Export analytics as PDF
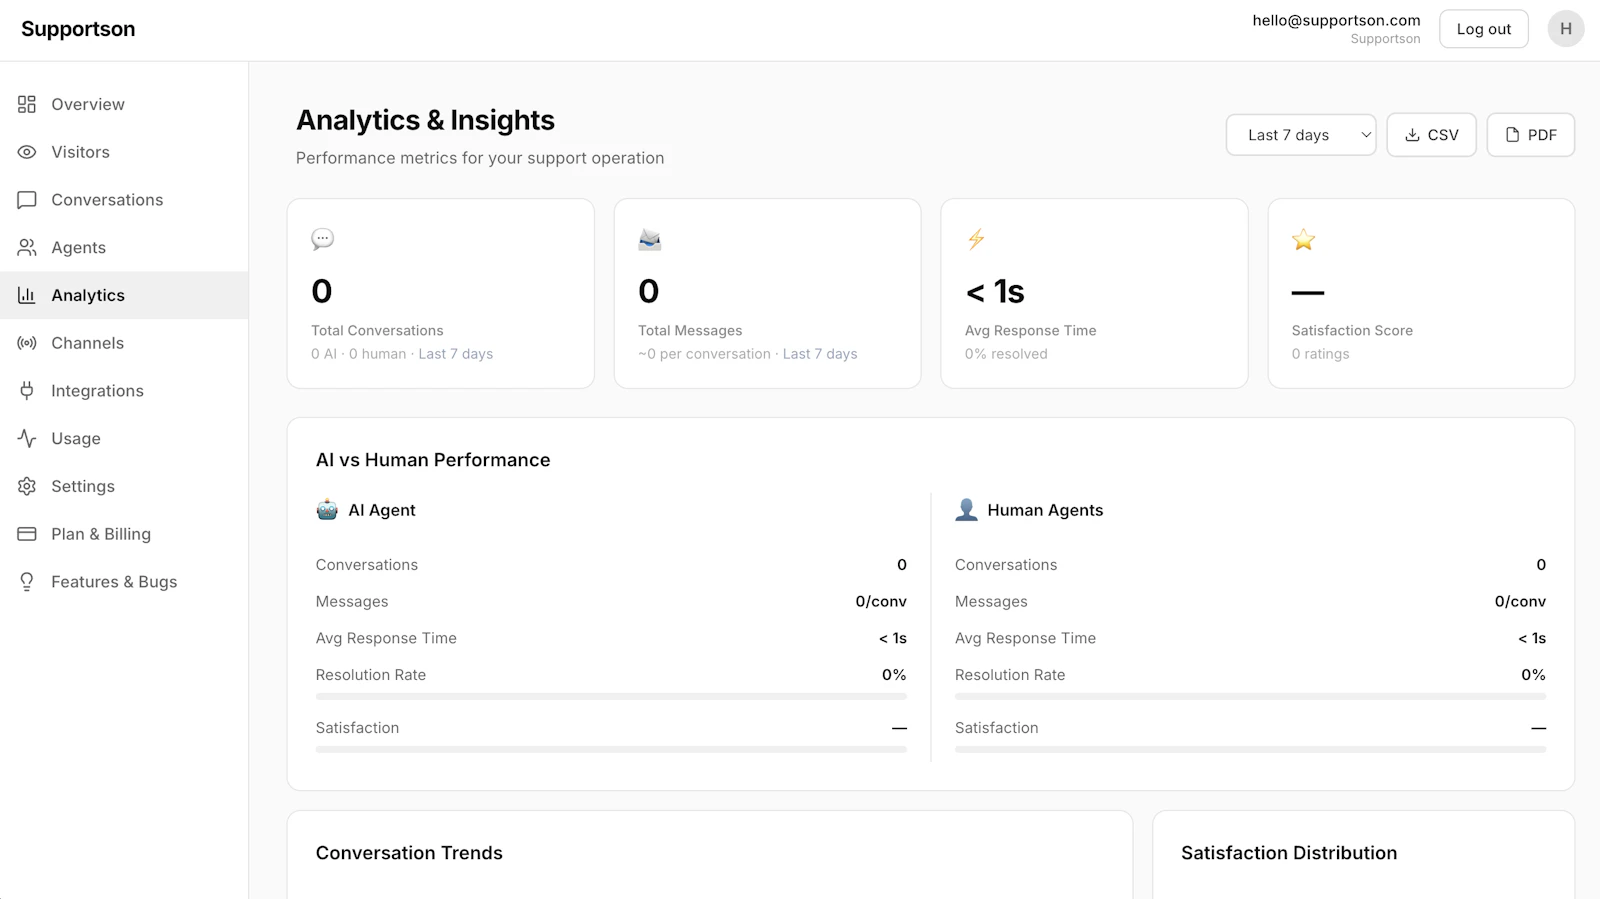The height and width of the screenshot is (899, 1600). point(1530,135)
